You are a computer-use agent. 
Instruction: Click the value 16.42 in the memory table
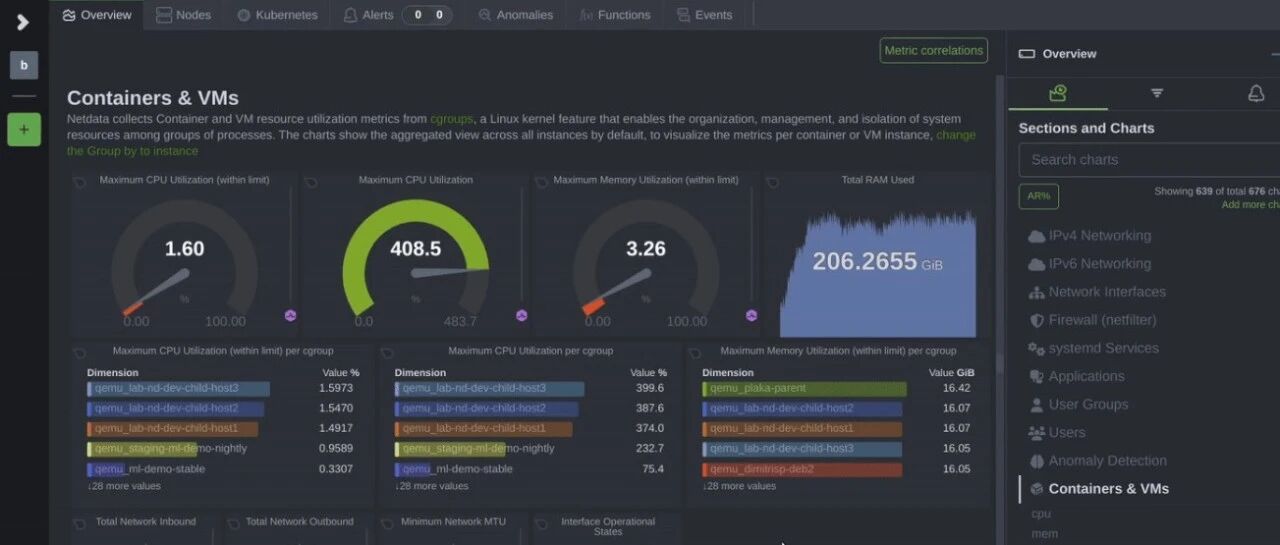[957, 388]
